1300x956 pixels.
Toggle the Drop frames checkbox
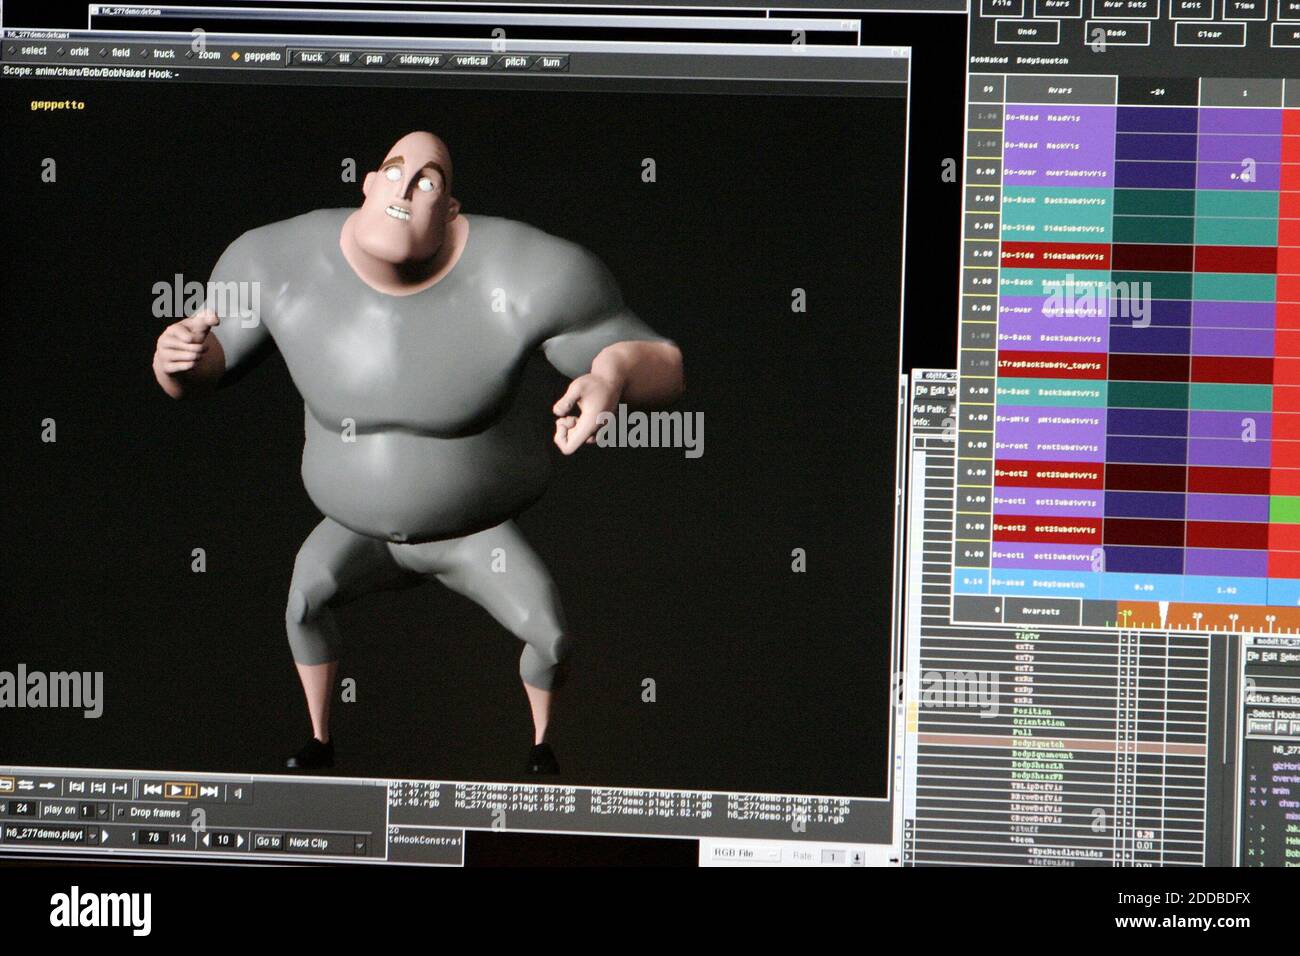pyautogui.click(x=121, y=812)
